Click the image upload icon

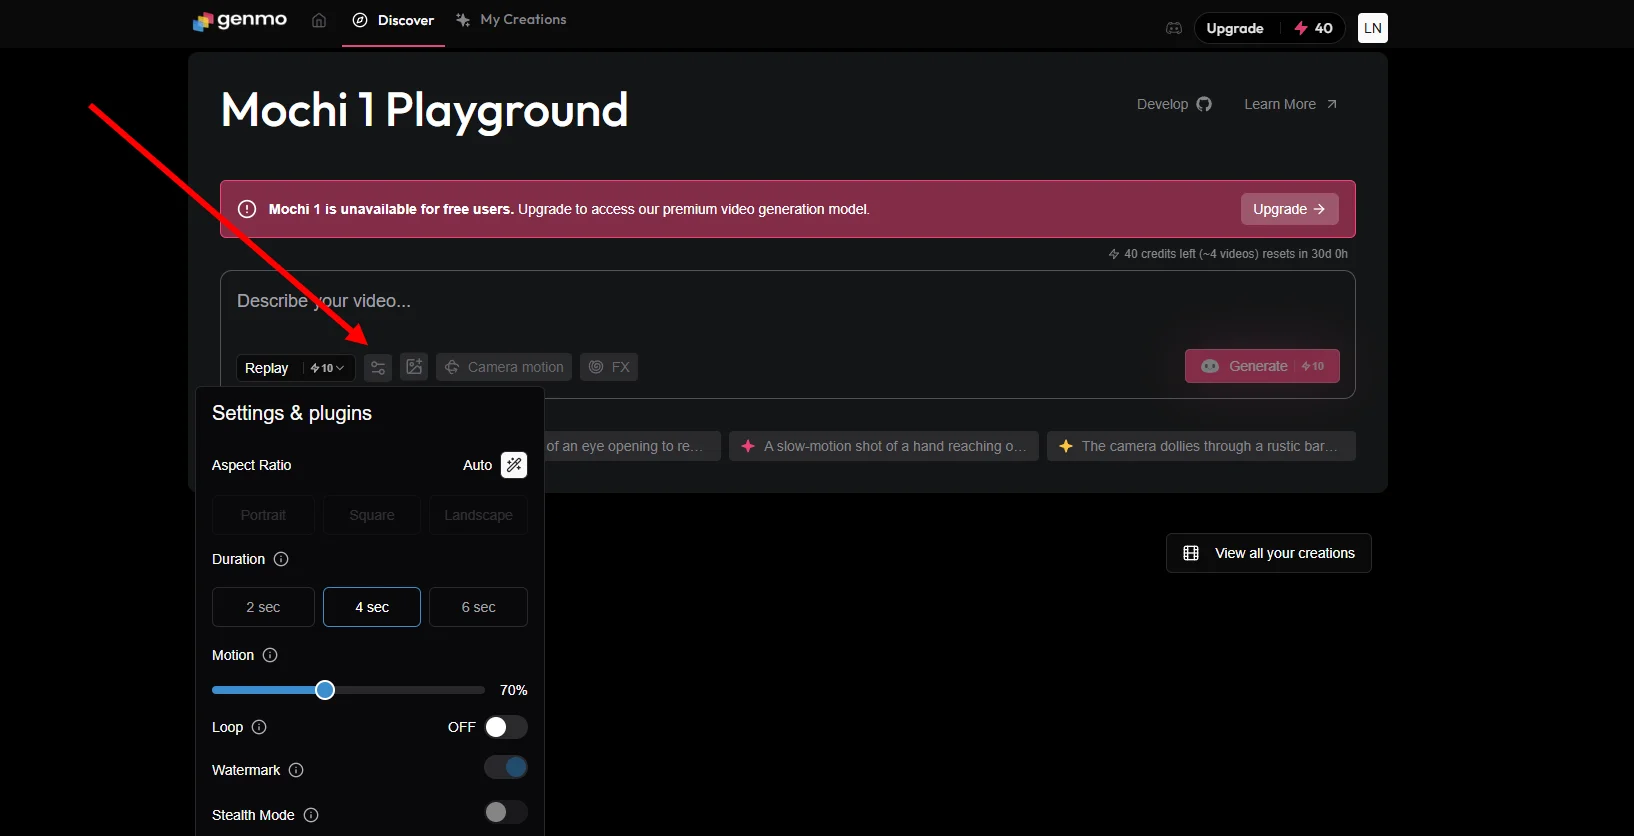(x=414, y=367)
